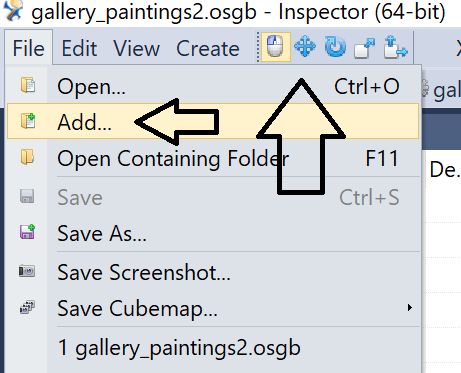Activate the scale tool icon
The height and width of the screenshot is (373, 461).
[365, 48]
